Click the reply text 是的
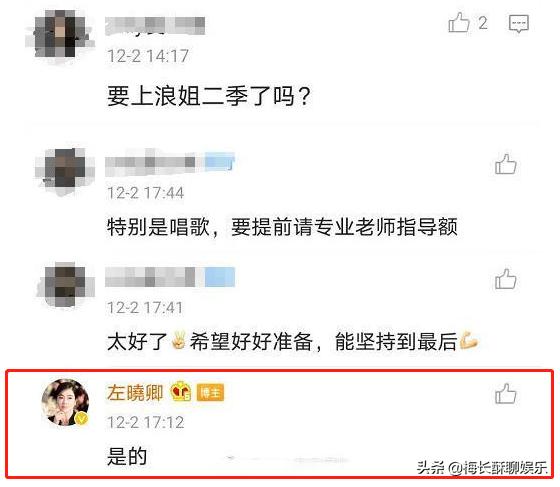This screenshot has height=487, width=560. tap(127, 456)
